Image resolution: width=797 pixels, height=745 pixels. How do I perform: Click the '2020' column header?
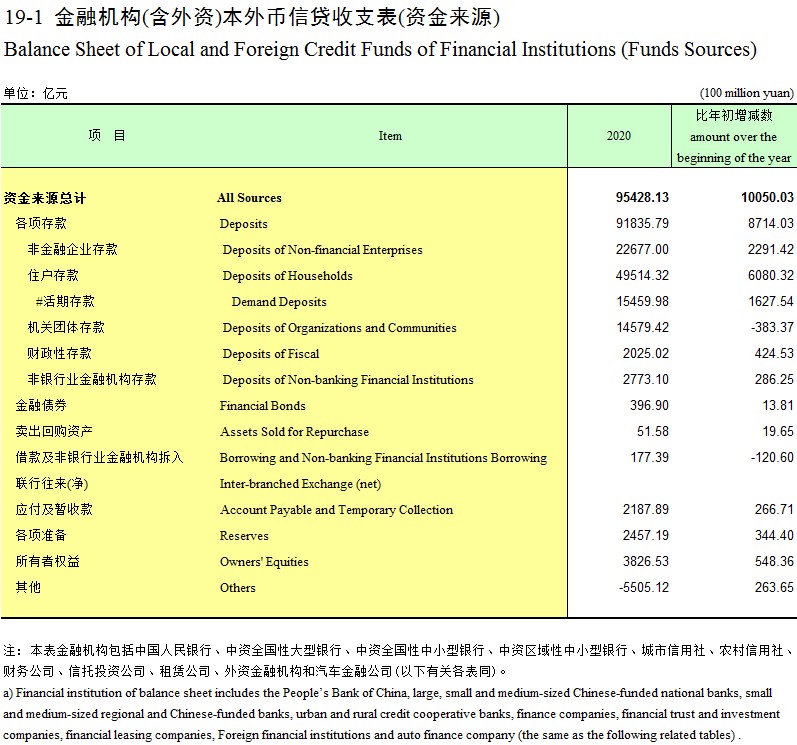(x=619, y=136)
